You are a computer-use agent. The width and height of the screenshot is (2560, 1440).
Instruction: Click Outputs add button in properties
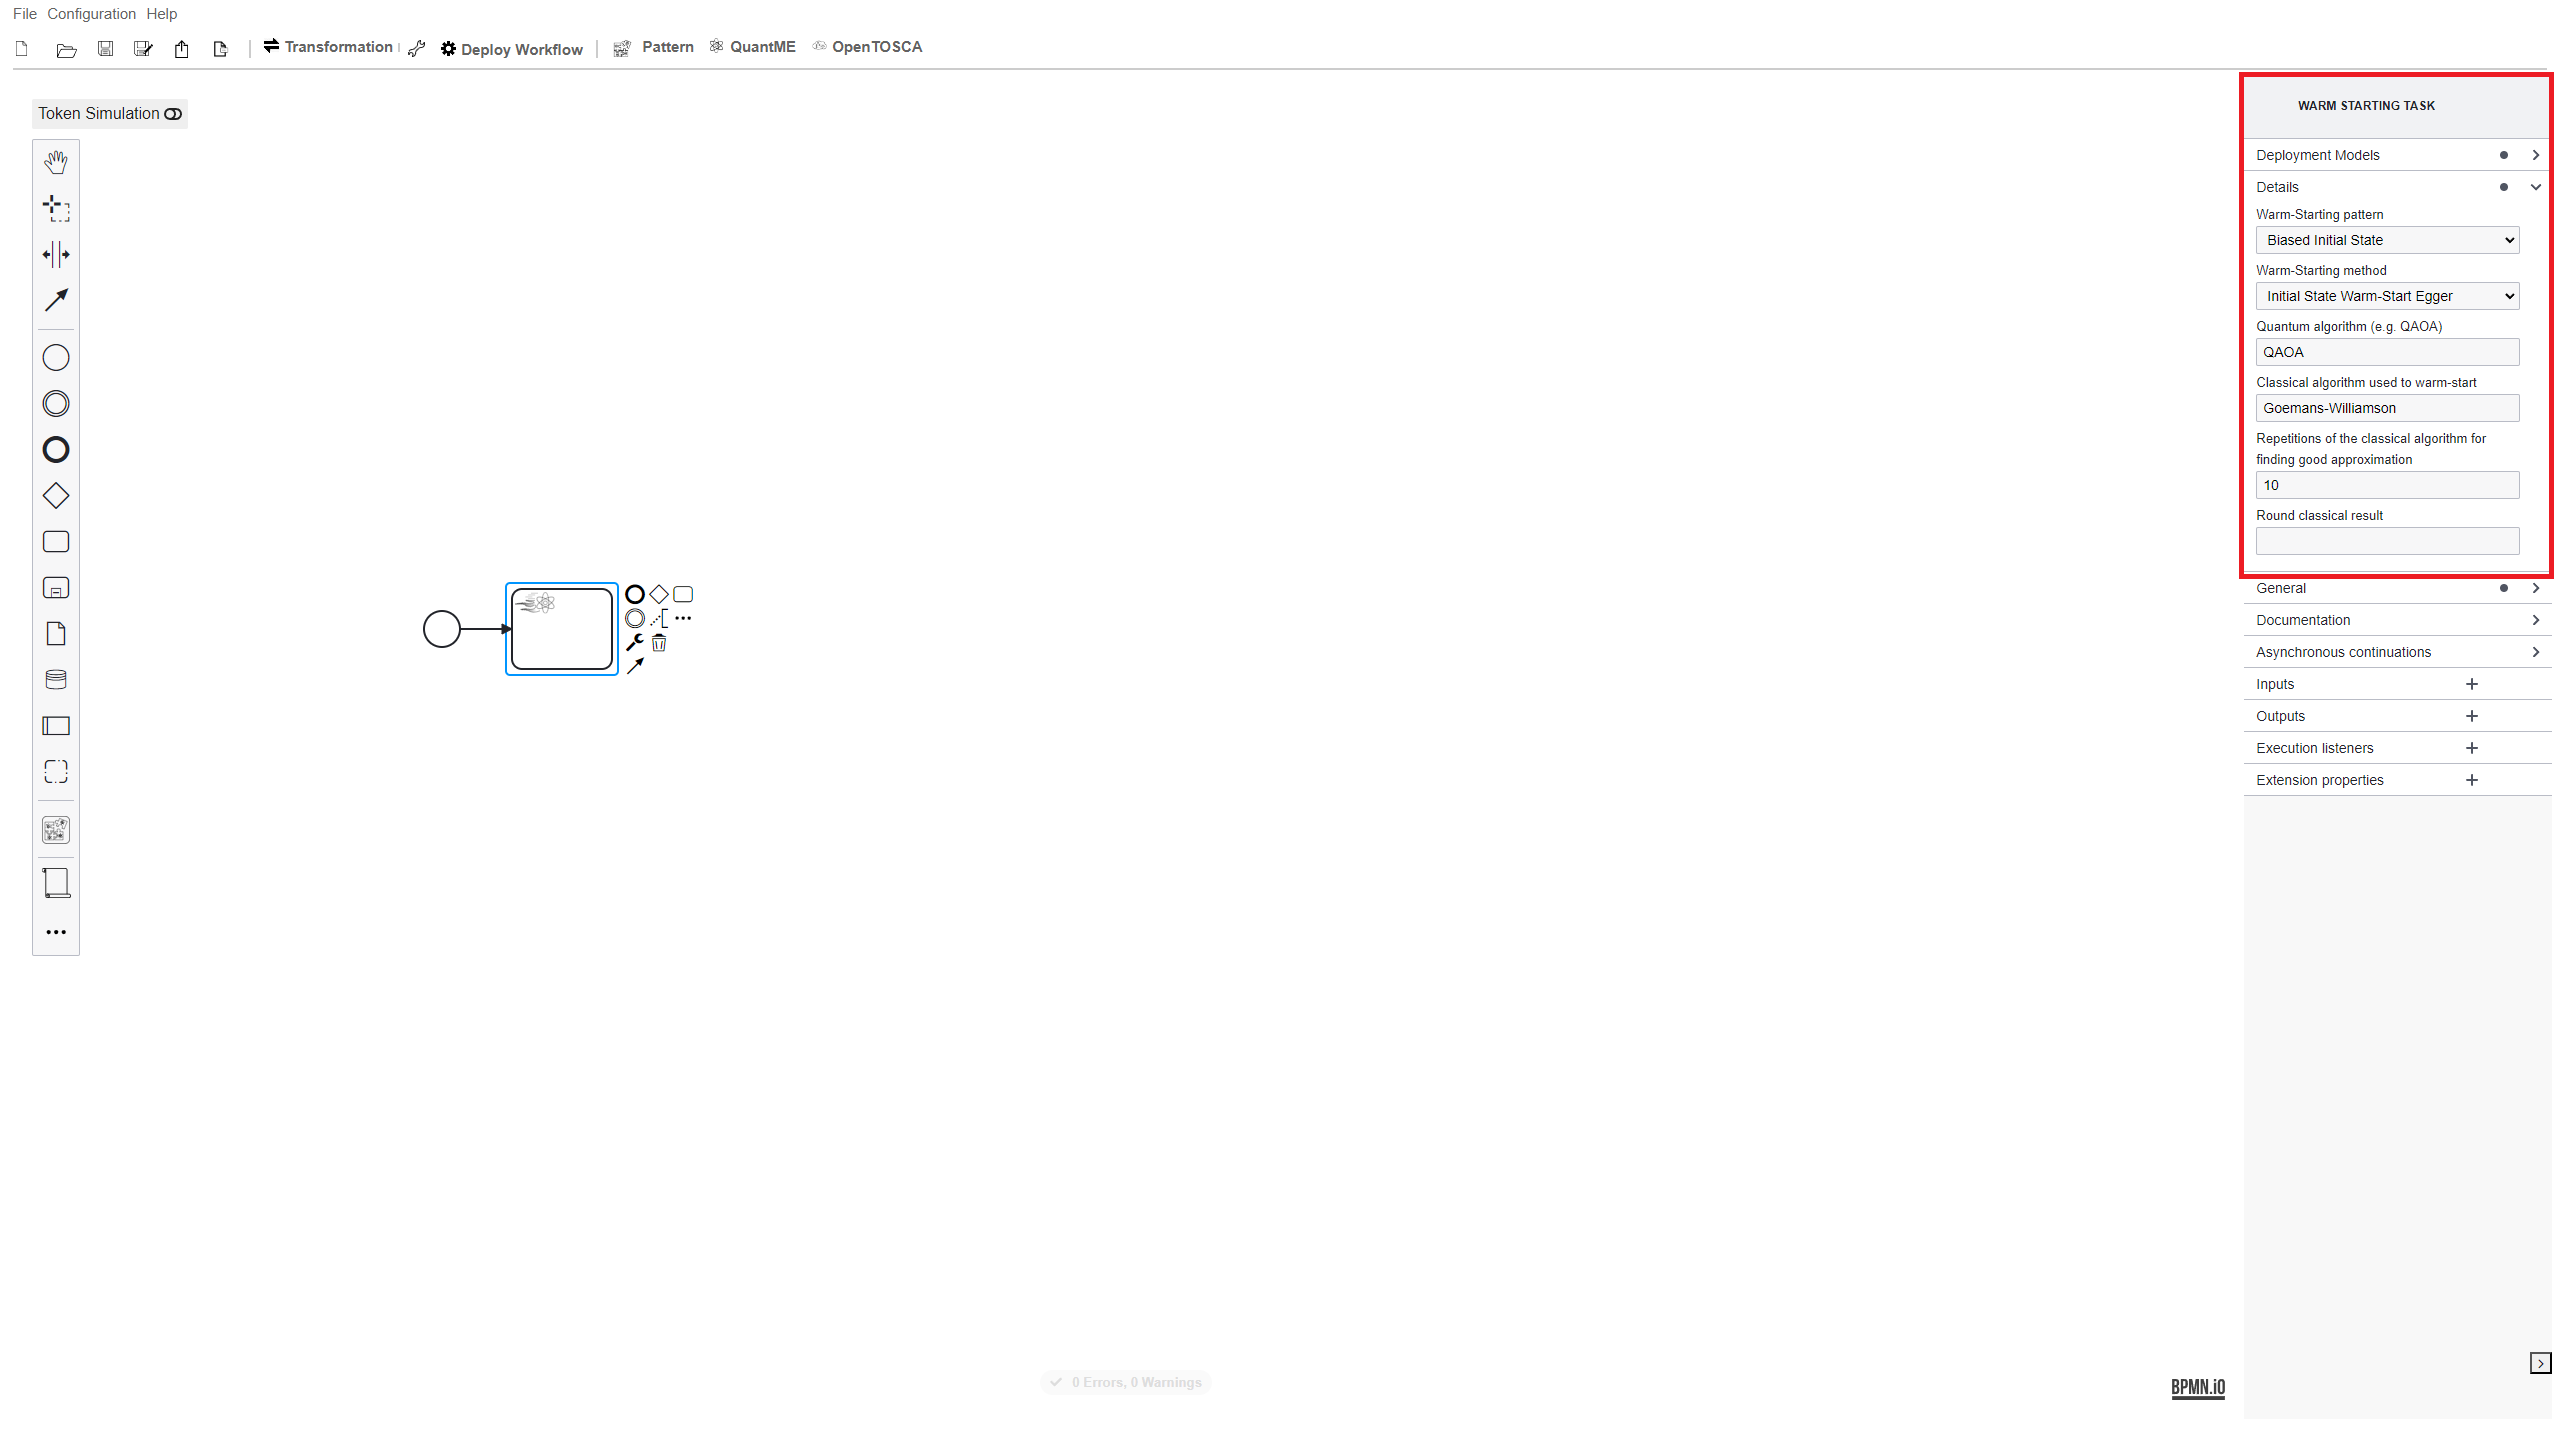[2472, 716]
